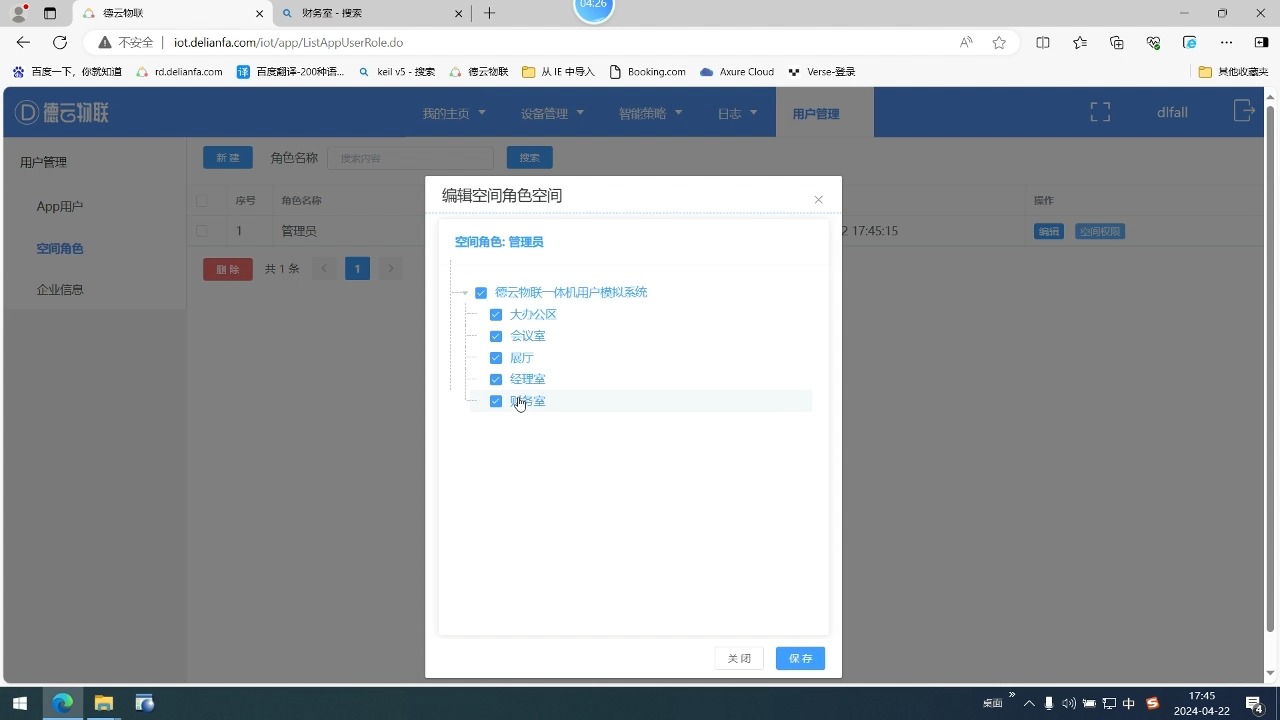Viewport: 1280px width, 720px height.
Task: Uncheck the 德云物联一体机用户模拟系统 checkbox
Action: tap(481, 293)
